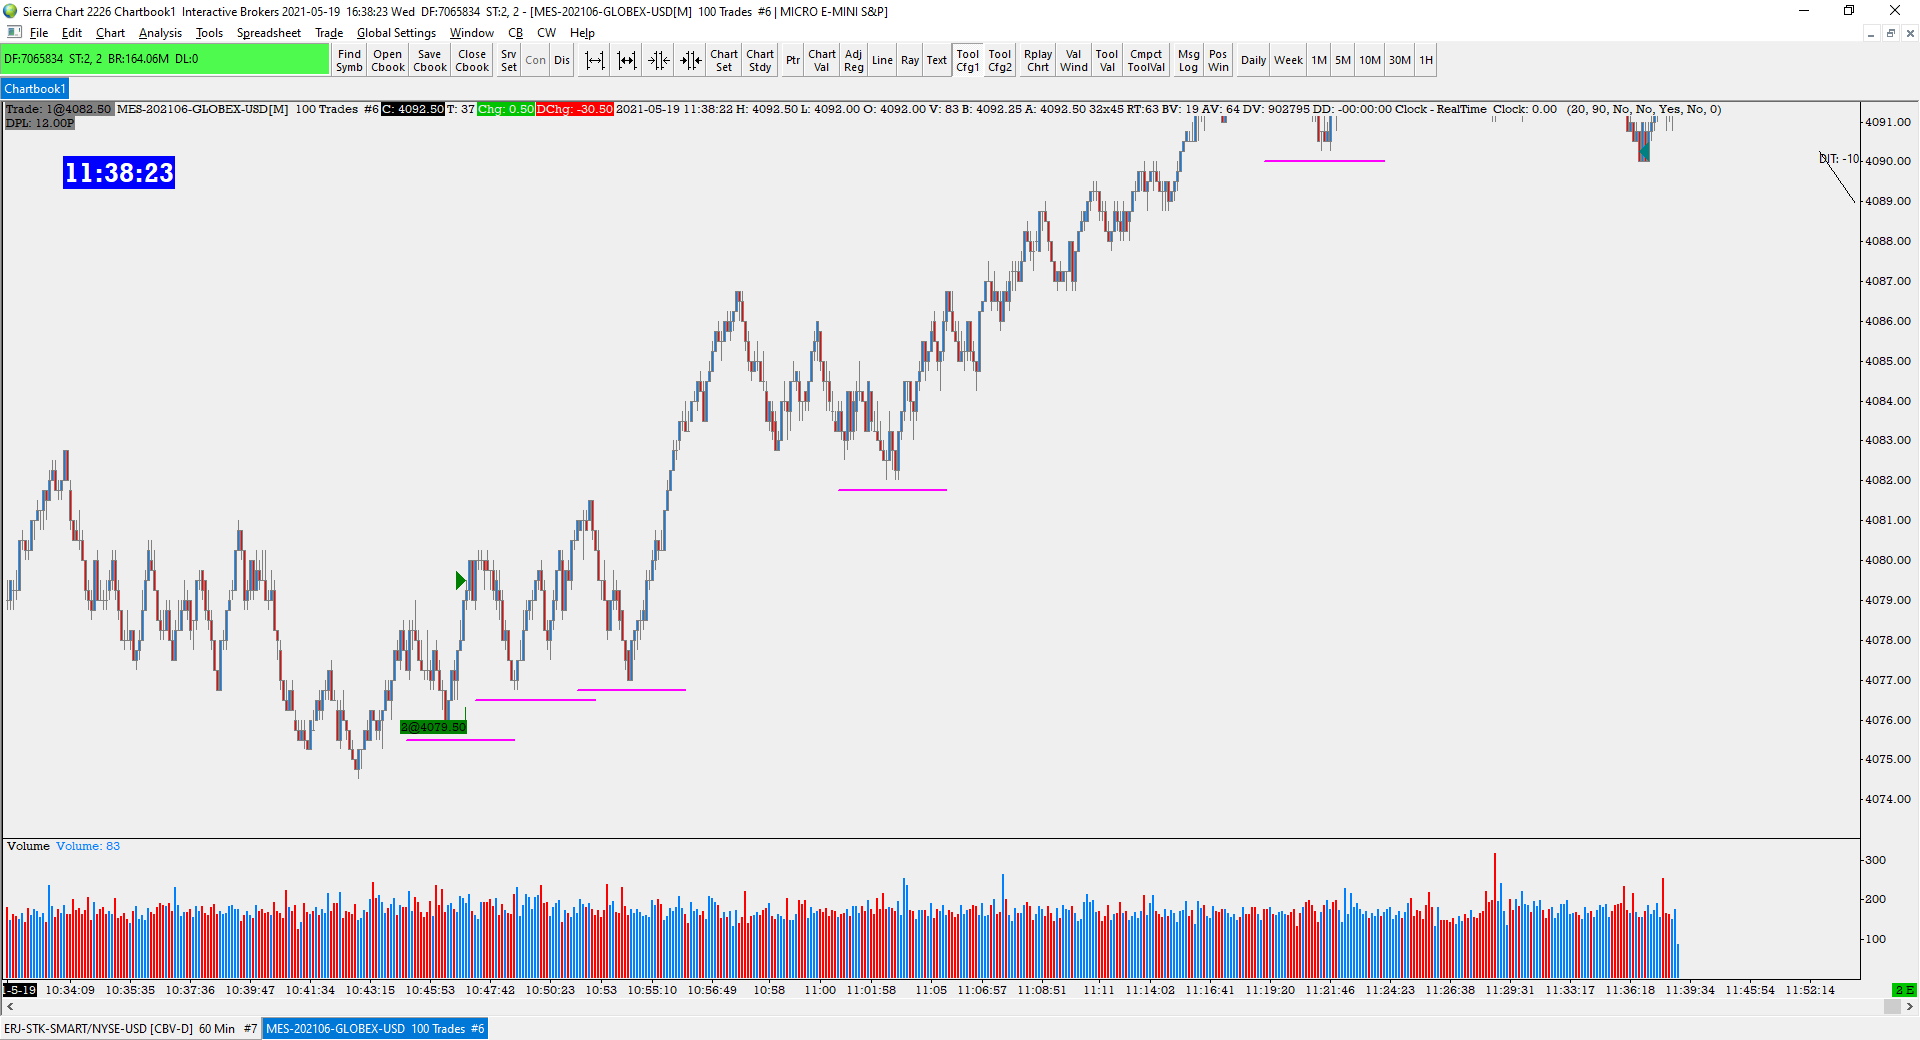Open Chart Set settings

pos(724,60)
